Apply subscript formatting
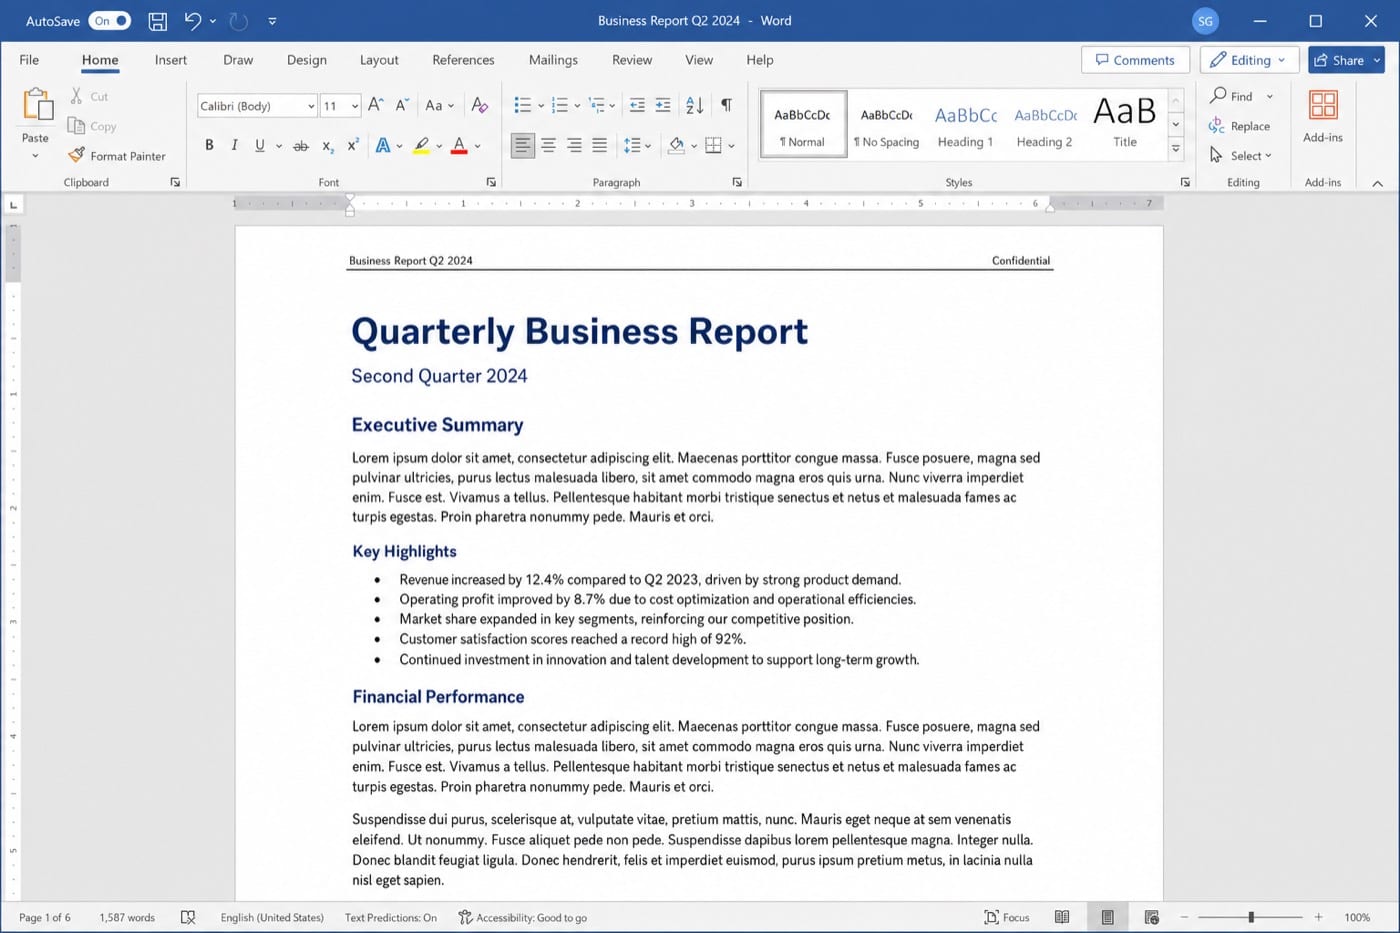Image resolution: width=1400 pixels, height=933 pixels. pyautogui.click(x=328, y=146)
